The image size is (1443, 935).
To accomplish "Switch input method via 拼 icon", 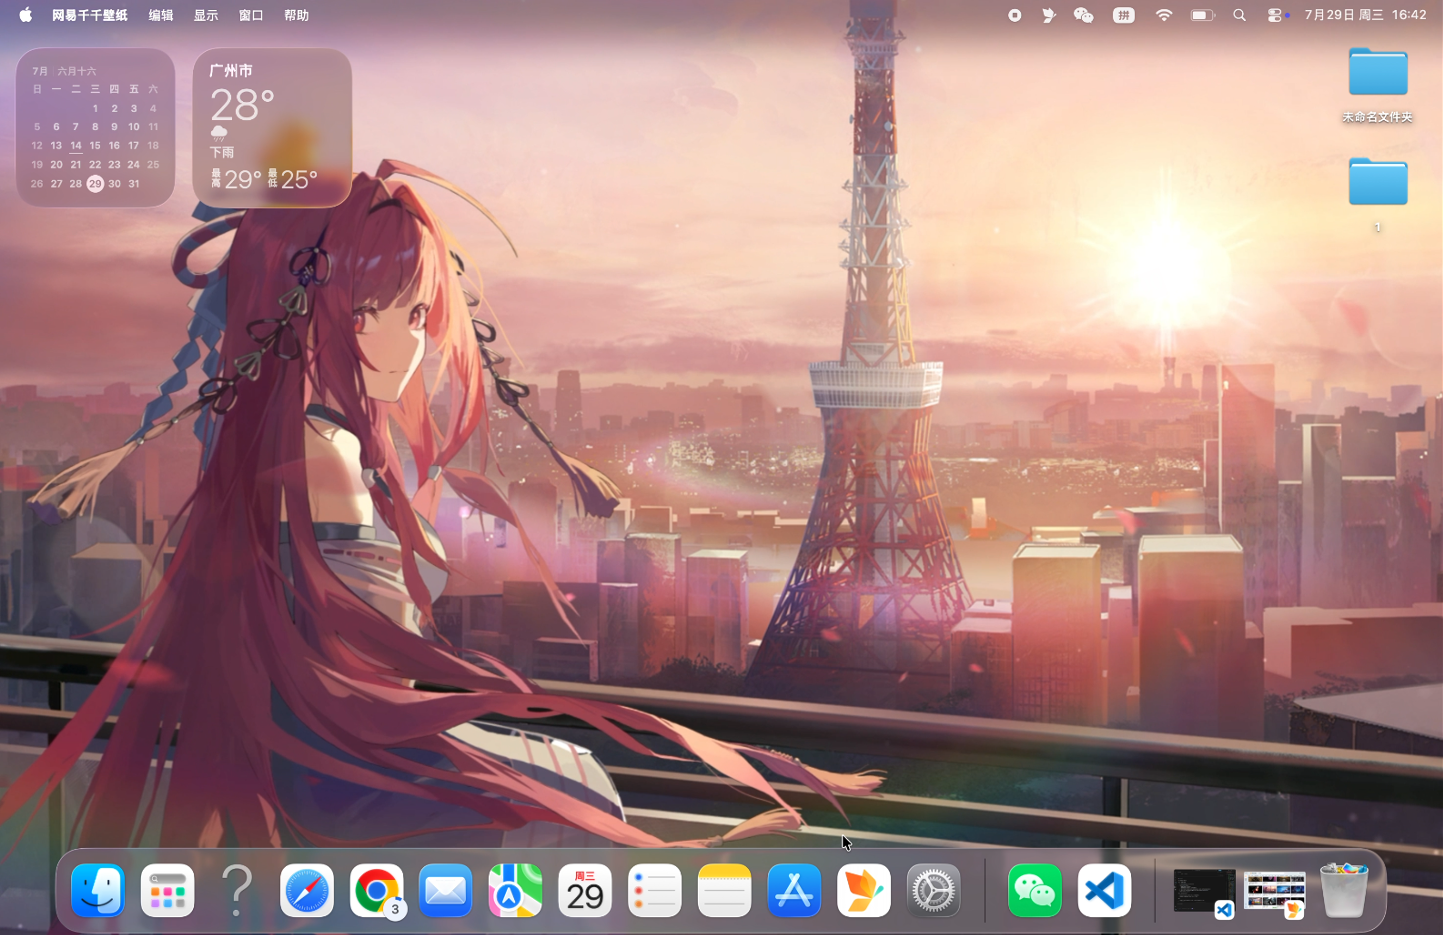I will coord(1124,15).
